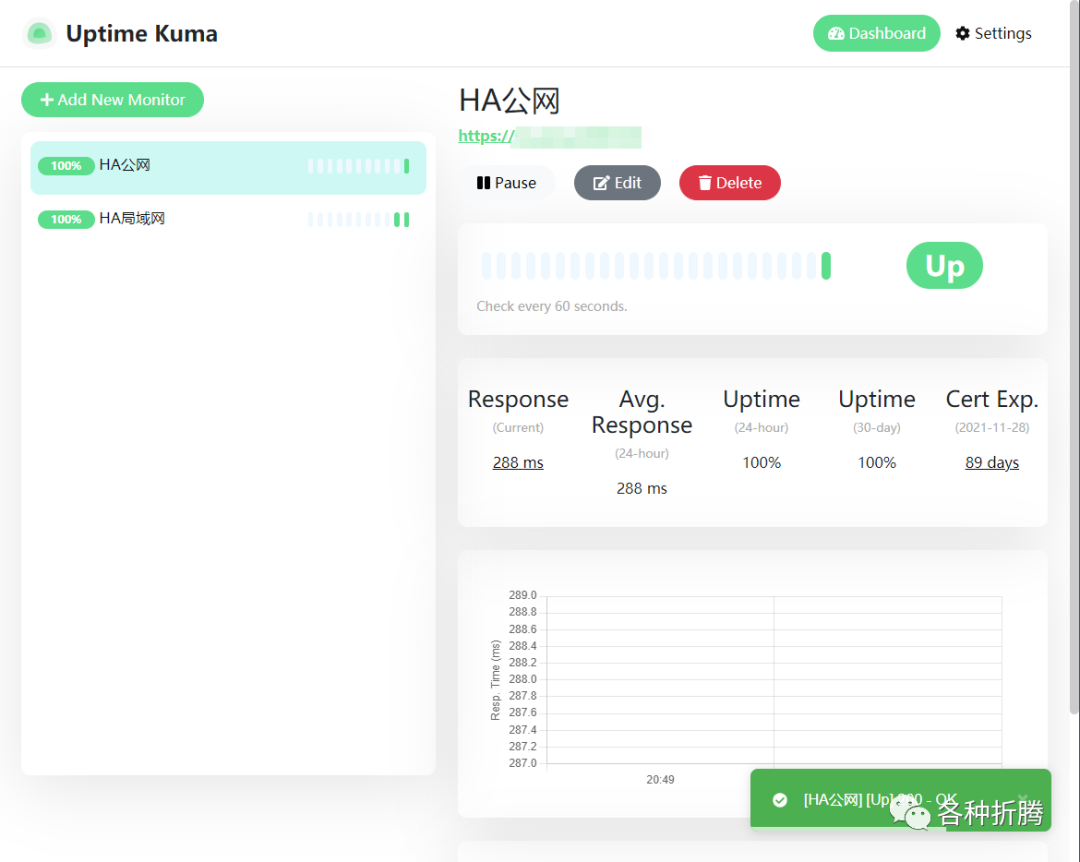Image resolution: width=1080 pixels, height=862 pixels.
Task: Click the green Up status badge
Action: [x=944, y=265]
